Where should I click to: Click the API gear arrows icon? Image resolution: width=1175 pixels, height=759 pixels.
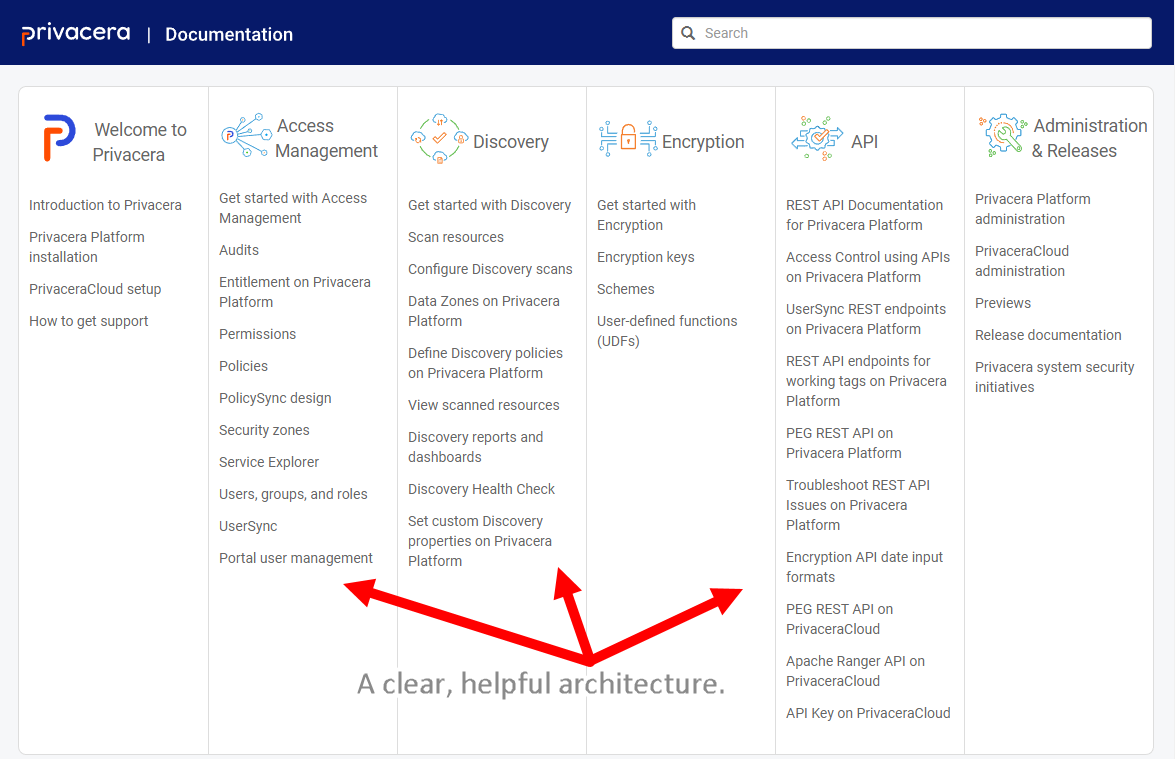[x=817, y=140]
